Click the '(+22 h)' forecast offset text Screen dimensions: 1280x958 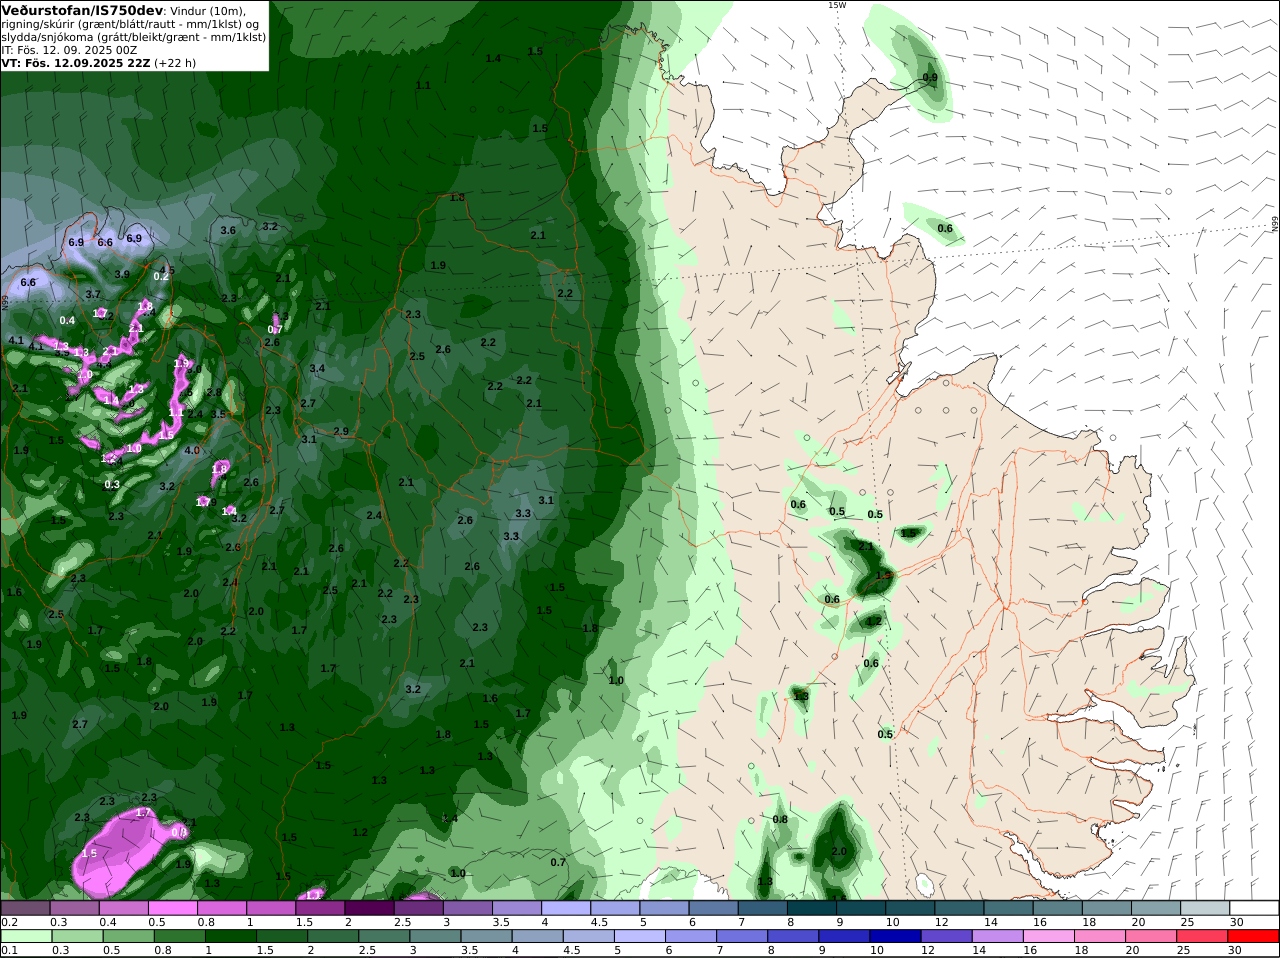coord(175,62)
